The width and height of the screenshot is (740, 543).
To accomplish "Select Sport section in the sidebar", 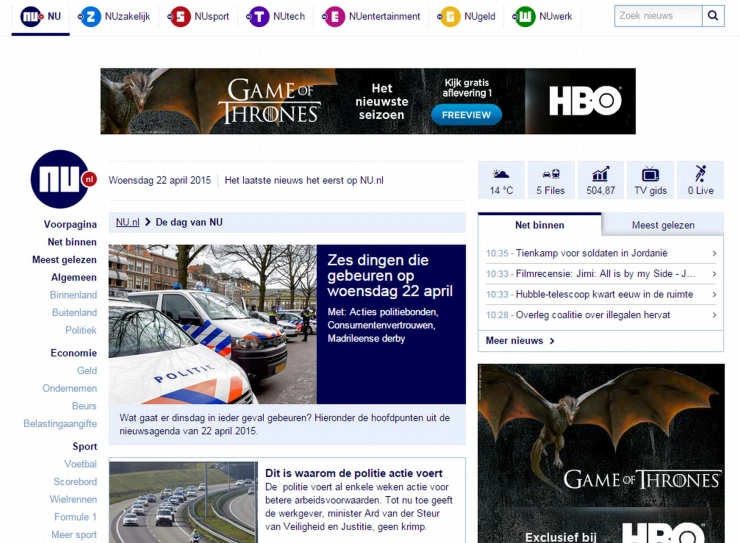I will 84,446.
